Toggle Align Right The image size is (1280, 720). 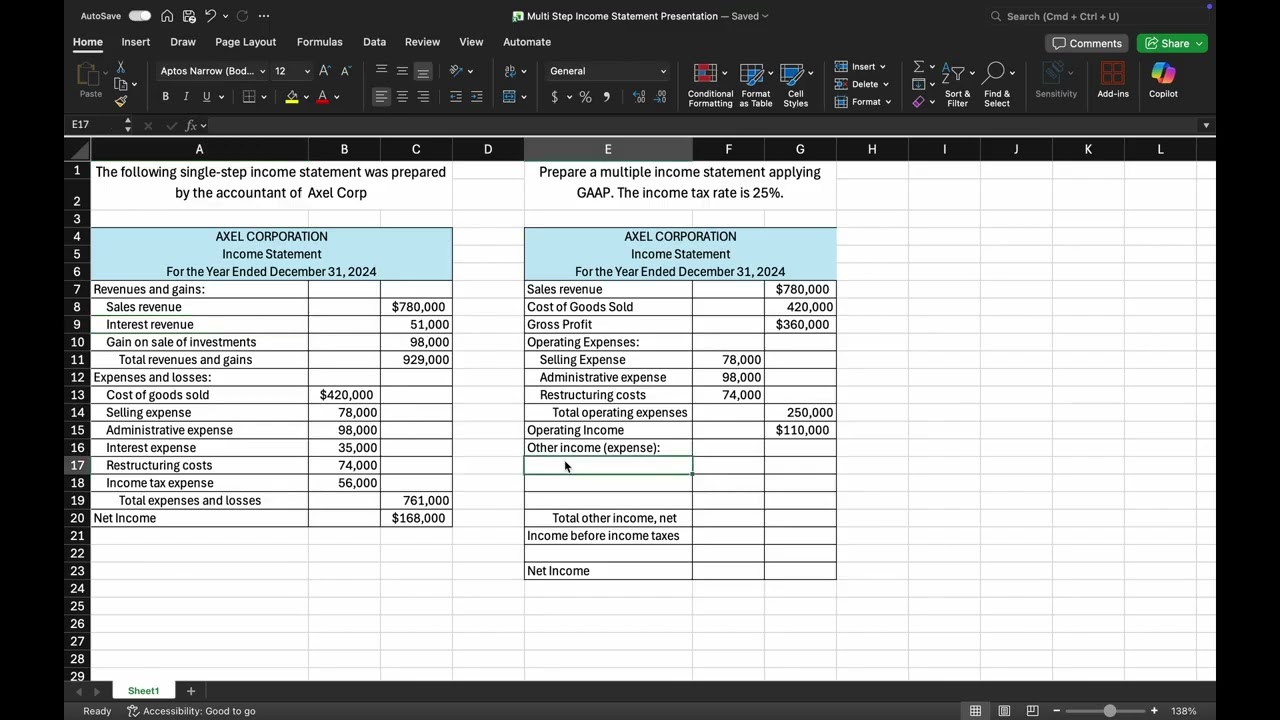423,97
